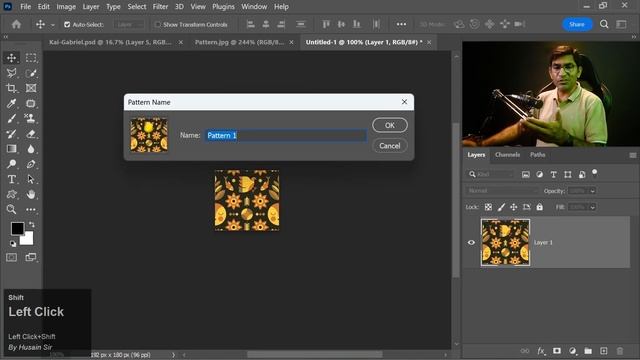
Task: Change screen mode flyout
Action: tap(31, 257)
